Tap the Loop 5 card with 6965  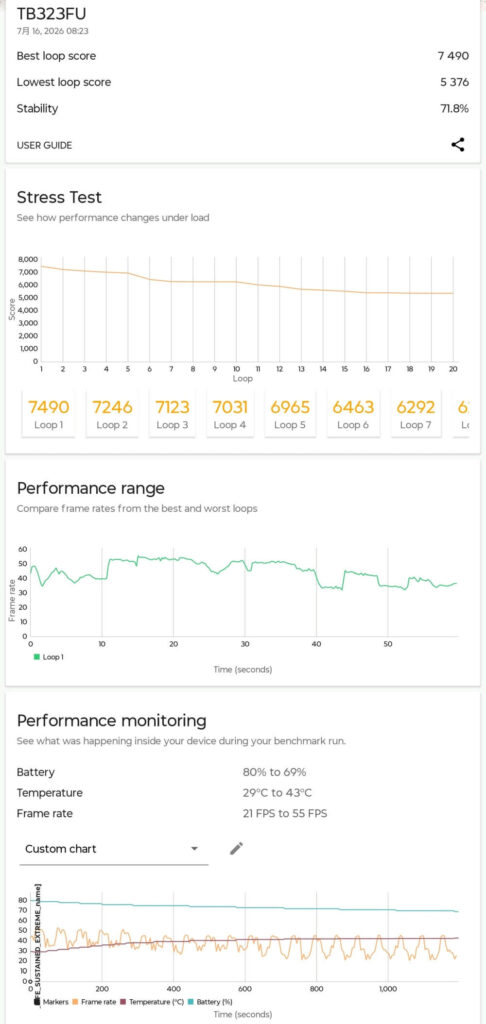pyautogui.click(x=290, y=414)
